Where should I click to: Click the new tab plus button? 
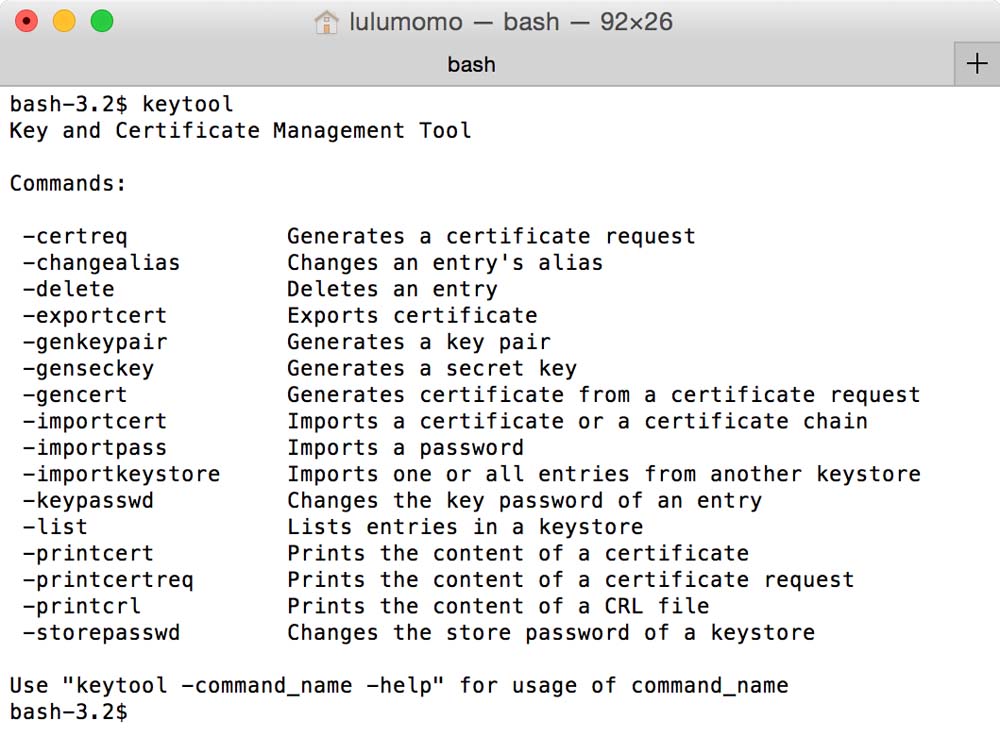(x=977, y=64)
